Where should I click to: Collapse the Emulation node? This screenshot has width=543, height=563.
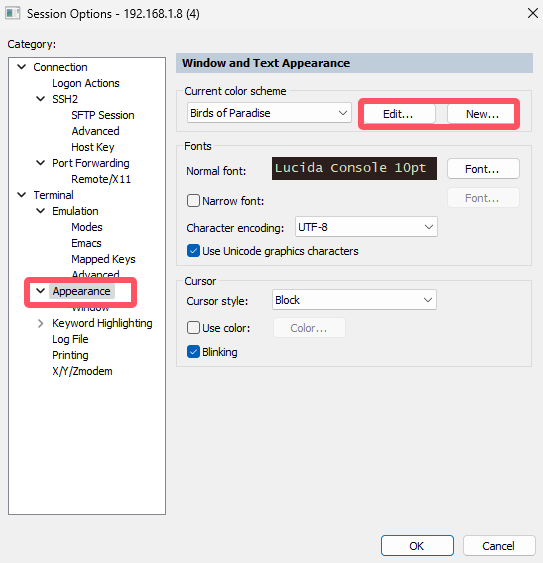pos(41,211)
